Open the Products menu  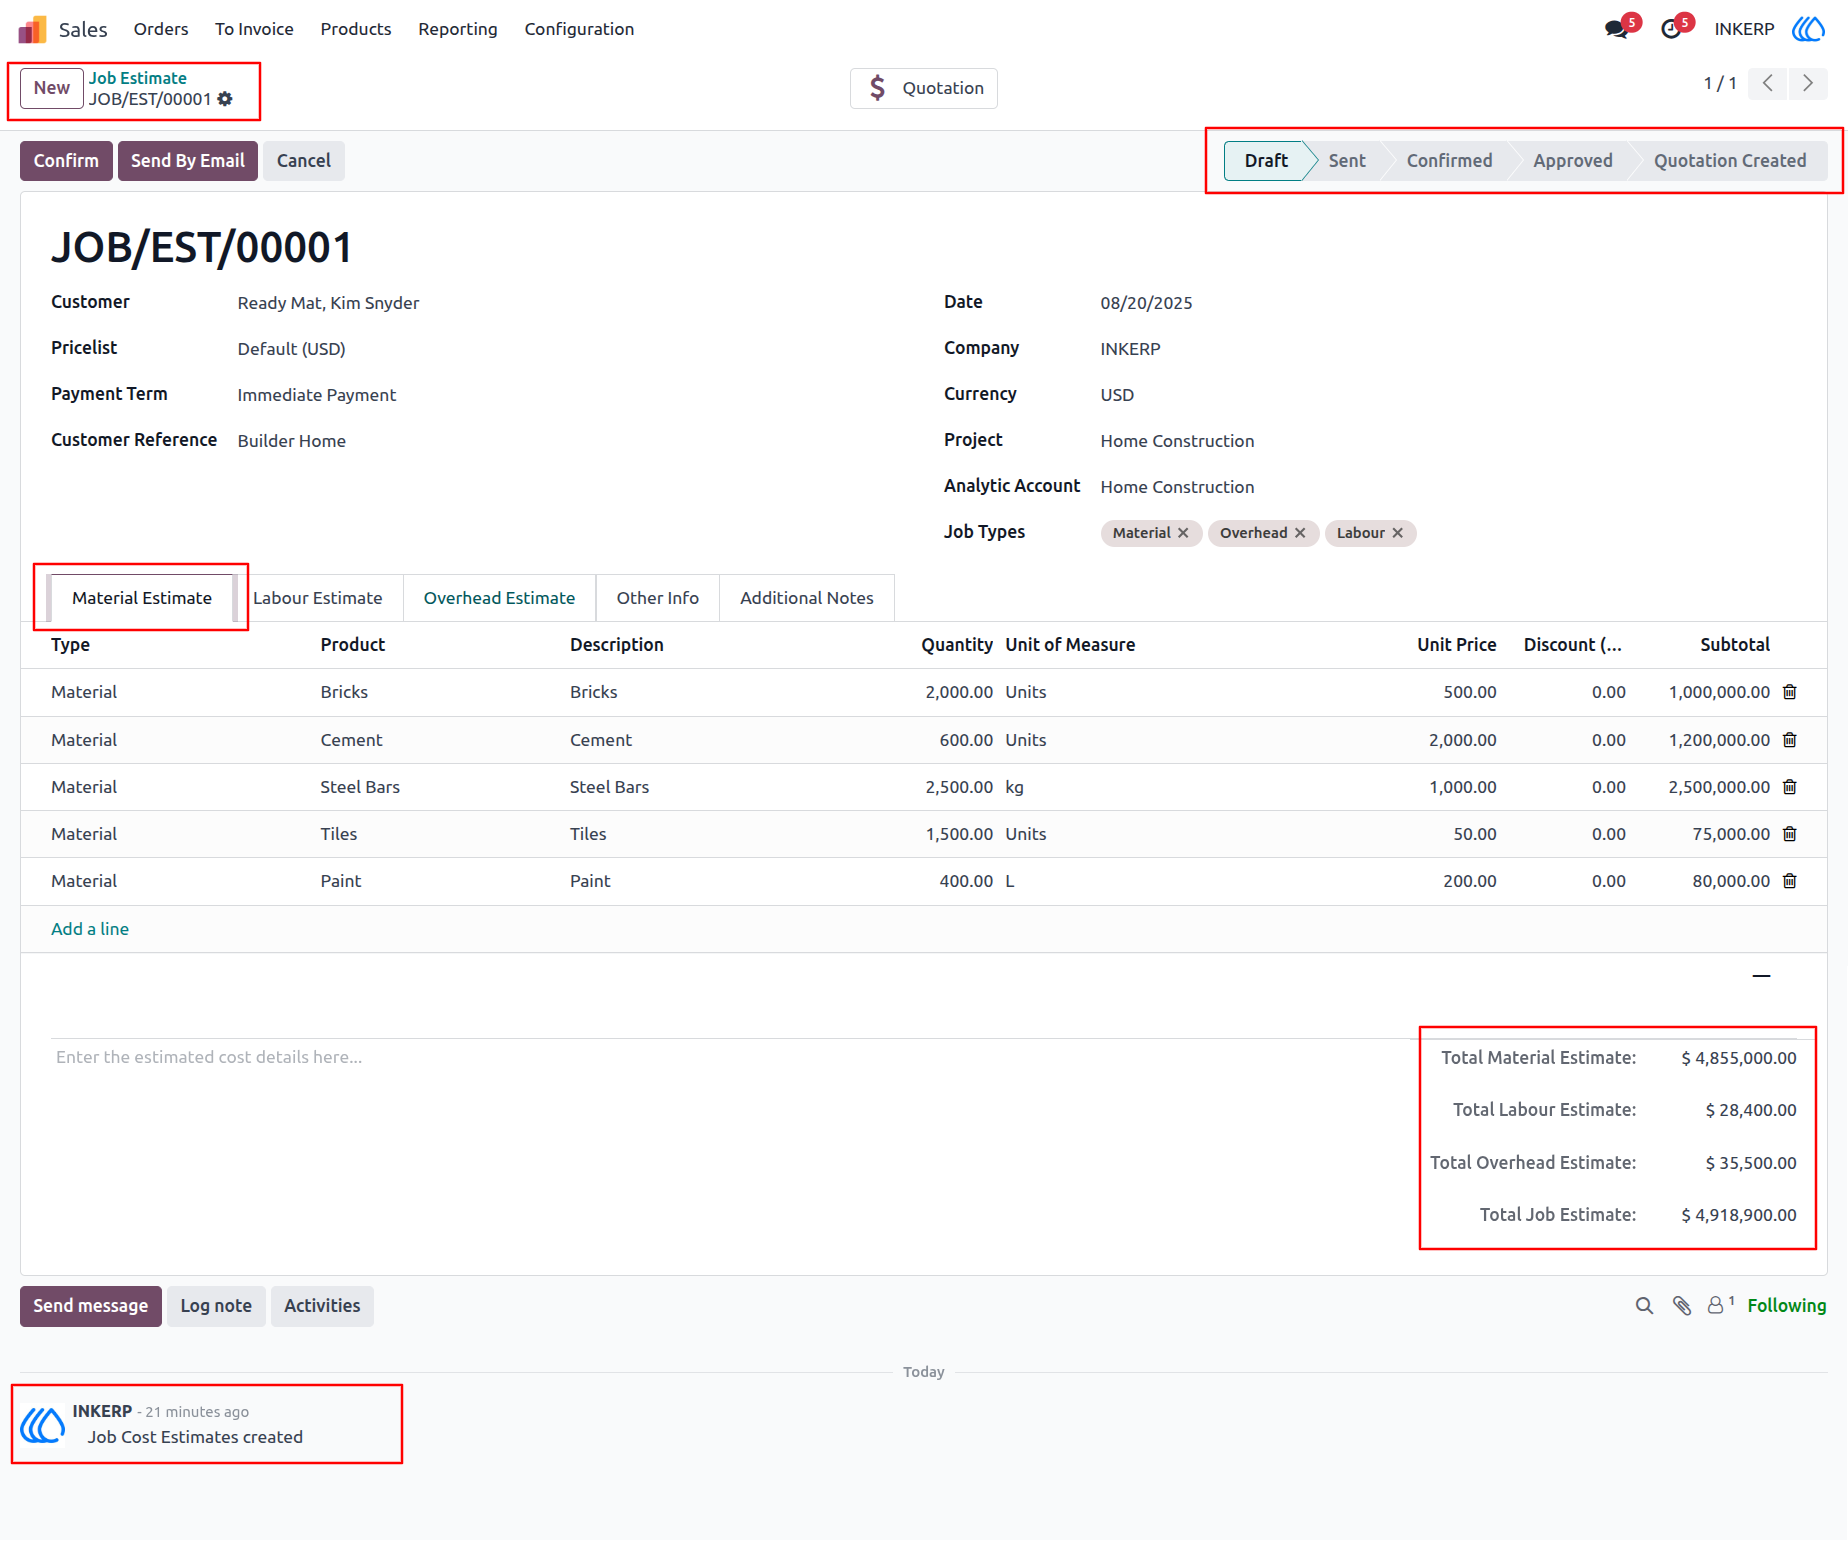tap(356, 29)
